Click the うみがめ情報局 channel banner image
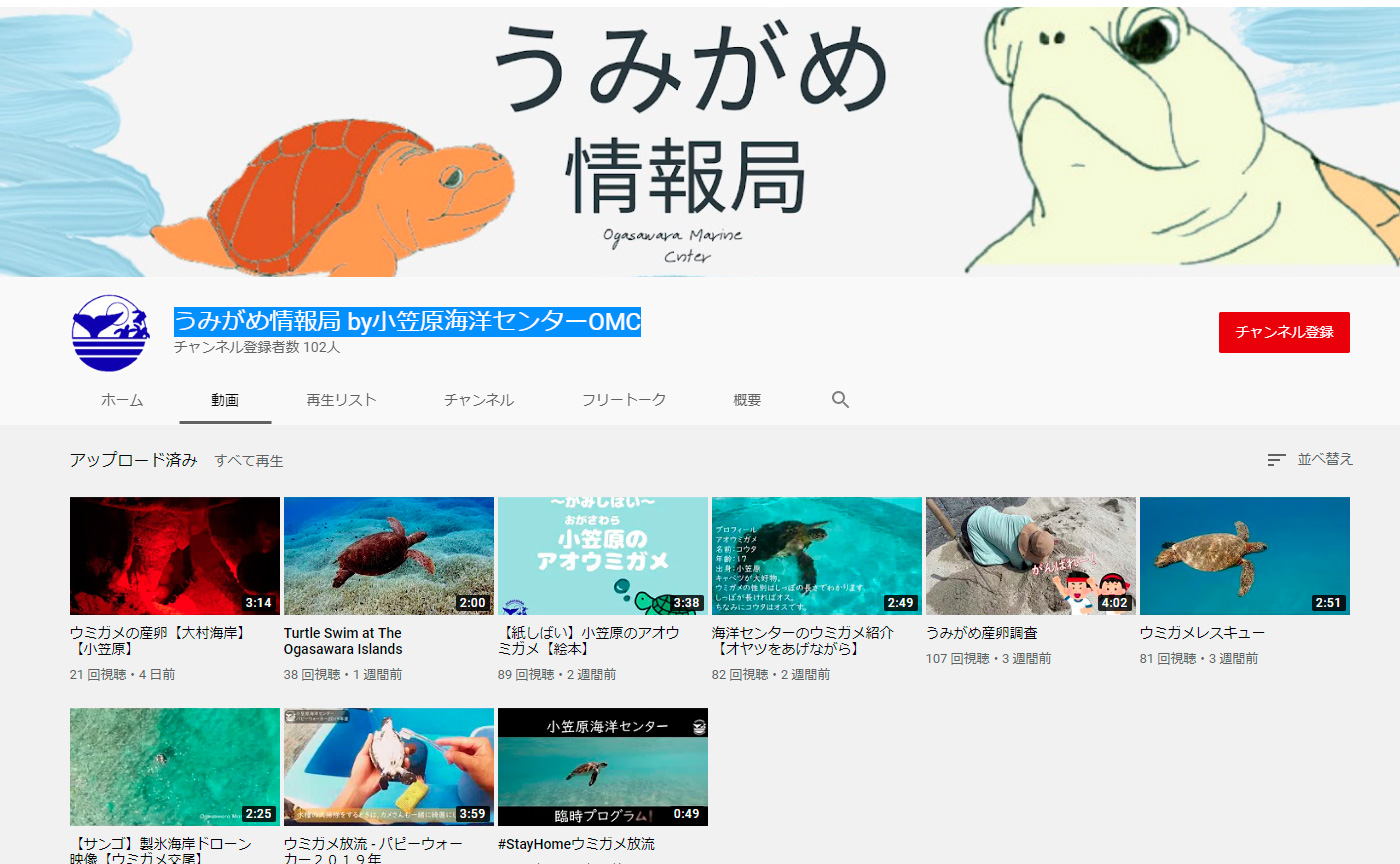 click(x=700, y=142)
